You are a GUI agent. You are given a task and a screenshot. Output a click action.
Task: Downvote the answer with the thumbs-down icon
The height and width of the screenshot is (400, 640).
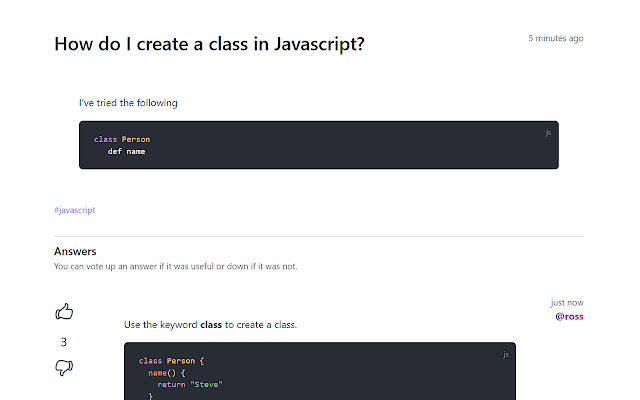tap(65, 369)
